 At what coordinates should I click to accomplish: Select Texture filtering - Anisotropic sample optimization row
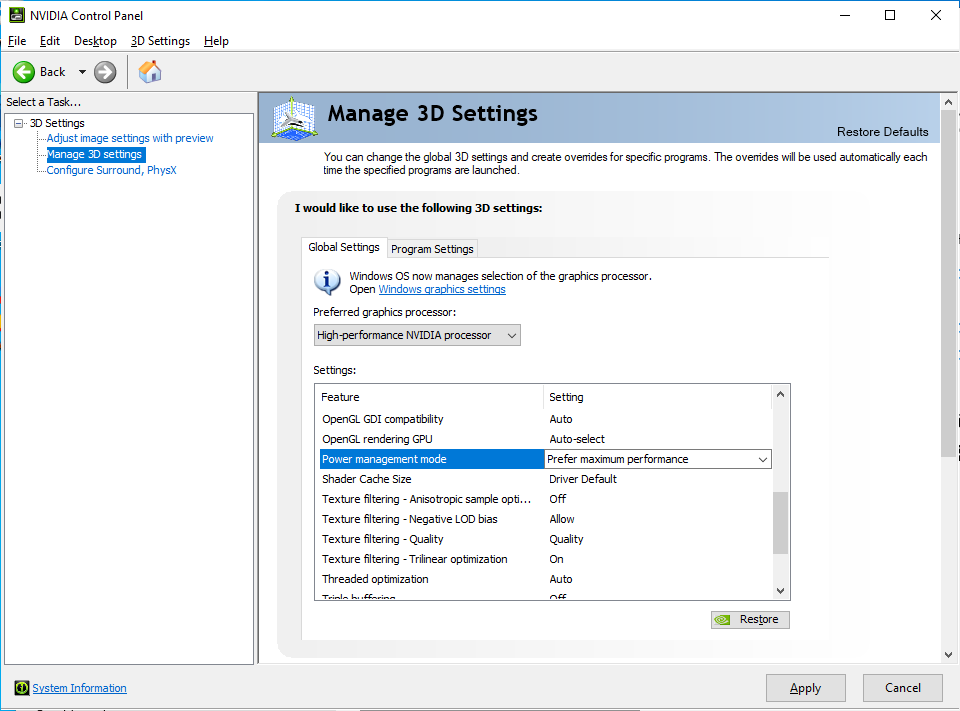pos(546,499)
